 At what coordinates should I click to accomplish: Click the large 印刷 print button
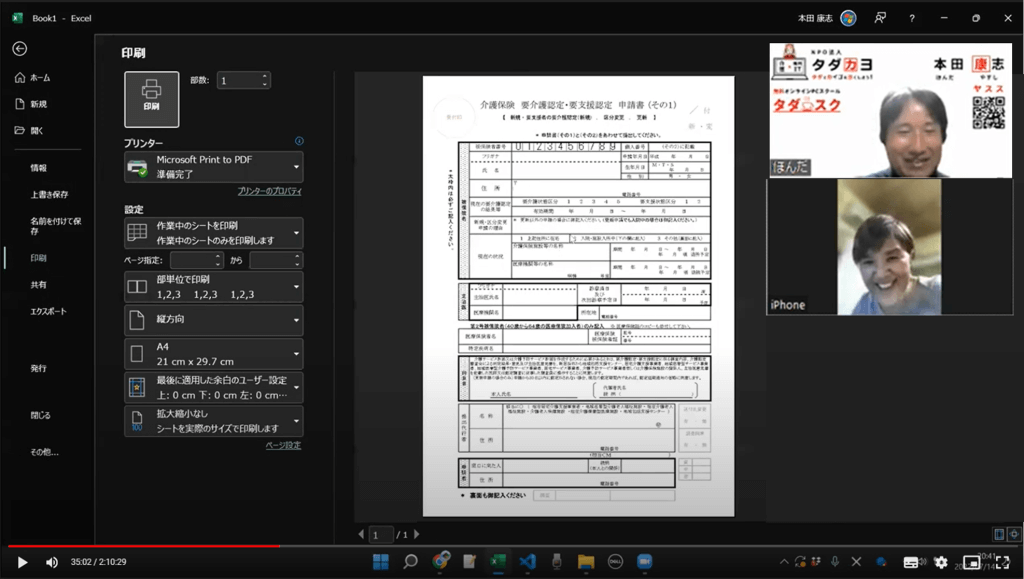pos(151,99)
